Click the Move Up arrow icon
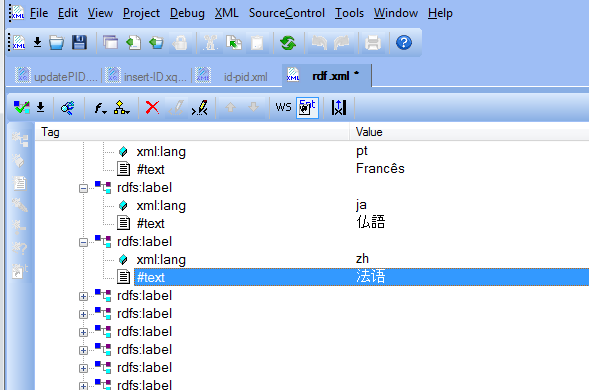Image resolution: width=589 pixels, height=390 pixels. click(230, 107)
